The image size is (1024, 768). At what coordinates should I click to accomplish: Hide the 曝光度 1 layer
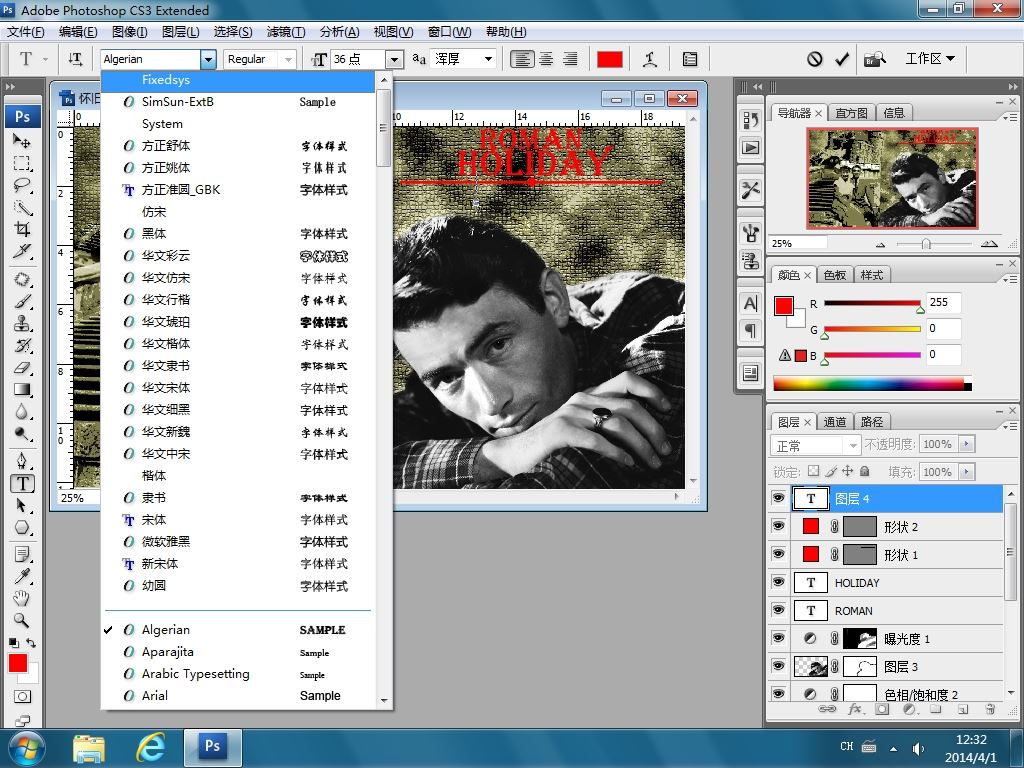coord(778,638)
